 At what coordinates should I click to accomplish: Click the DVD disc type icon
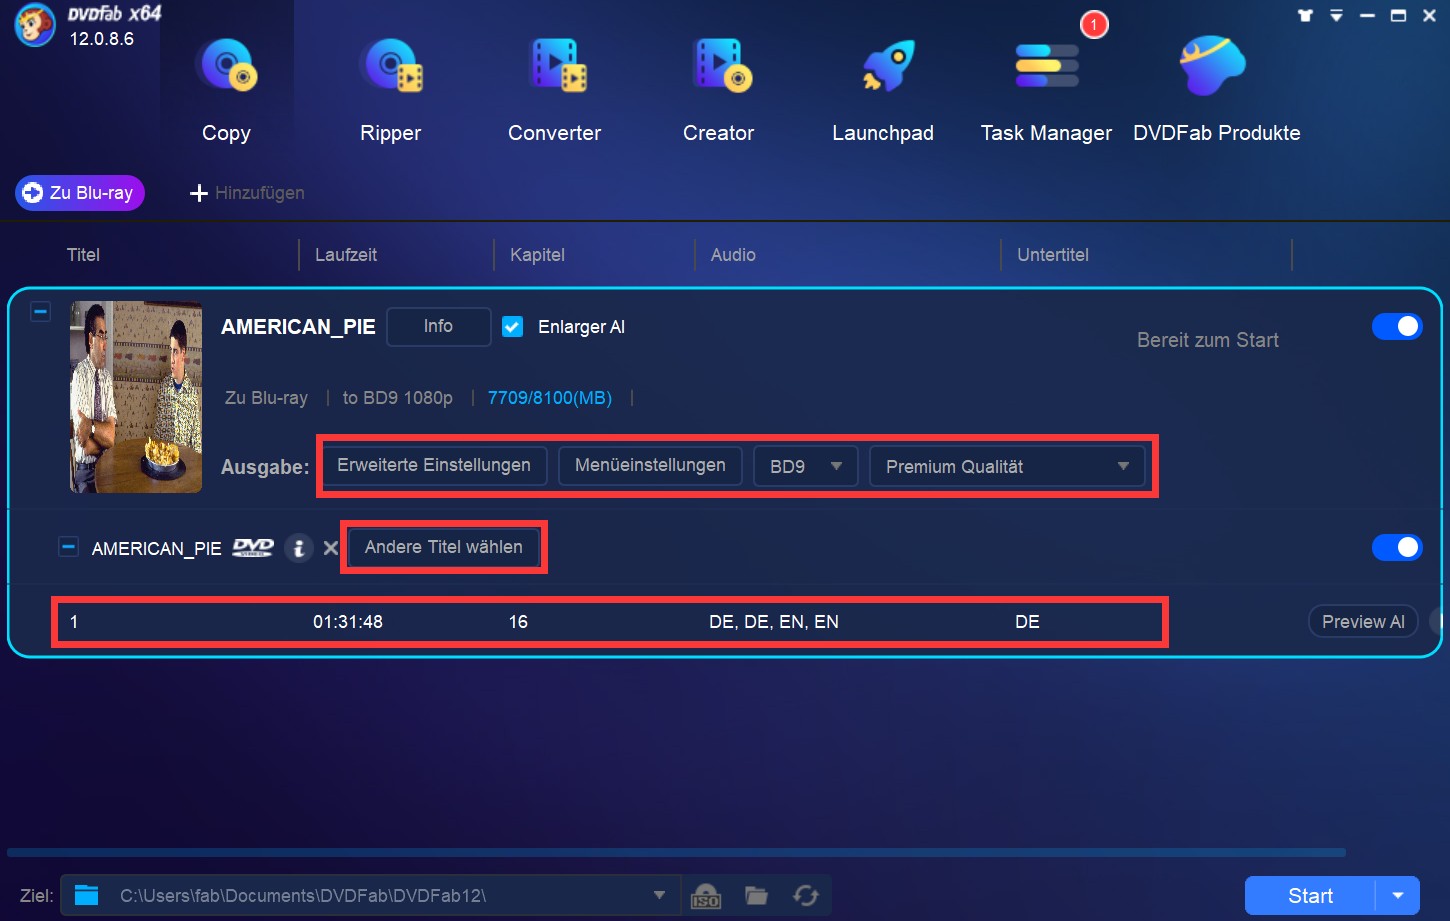pyautogui.click(x=253, y=547)
